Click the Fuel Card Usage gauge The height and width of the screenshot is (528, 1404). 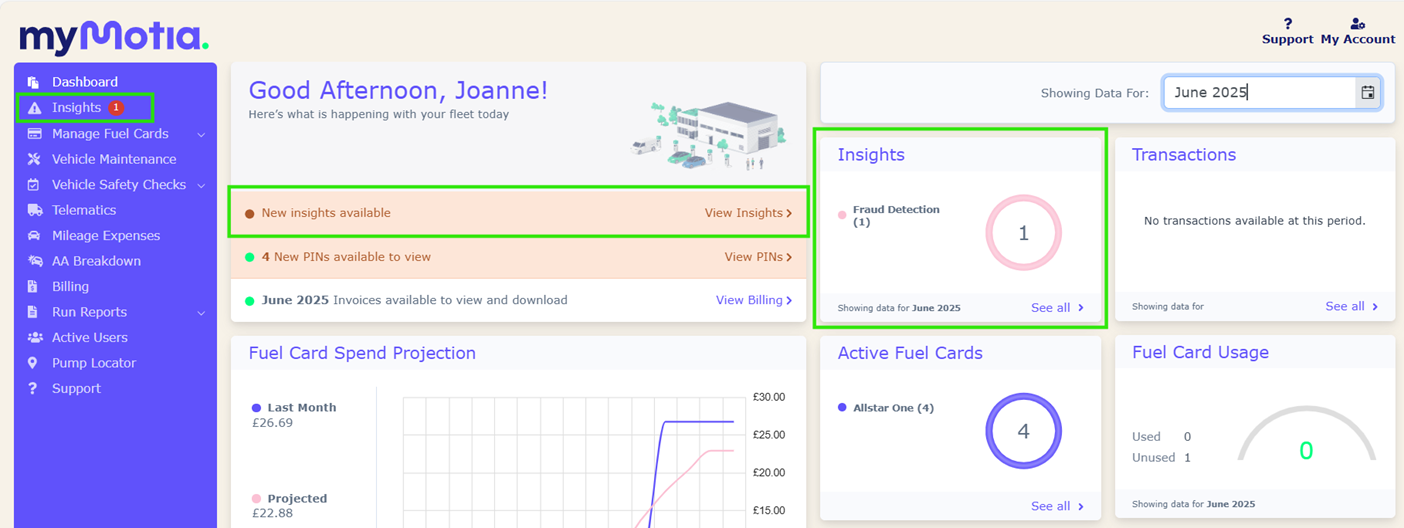point(1305,435)
